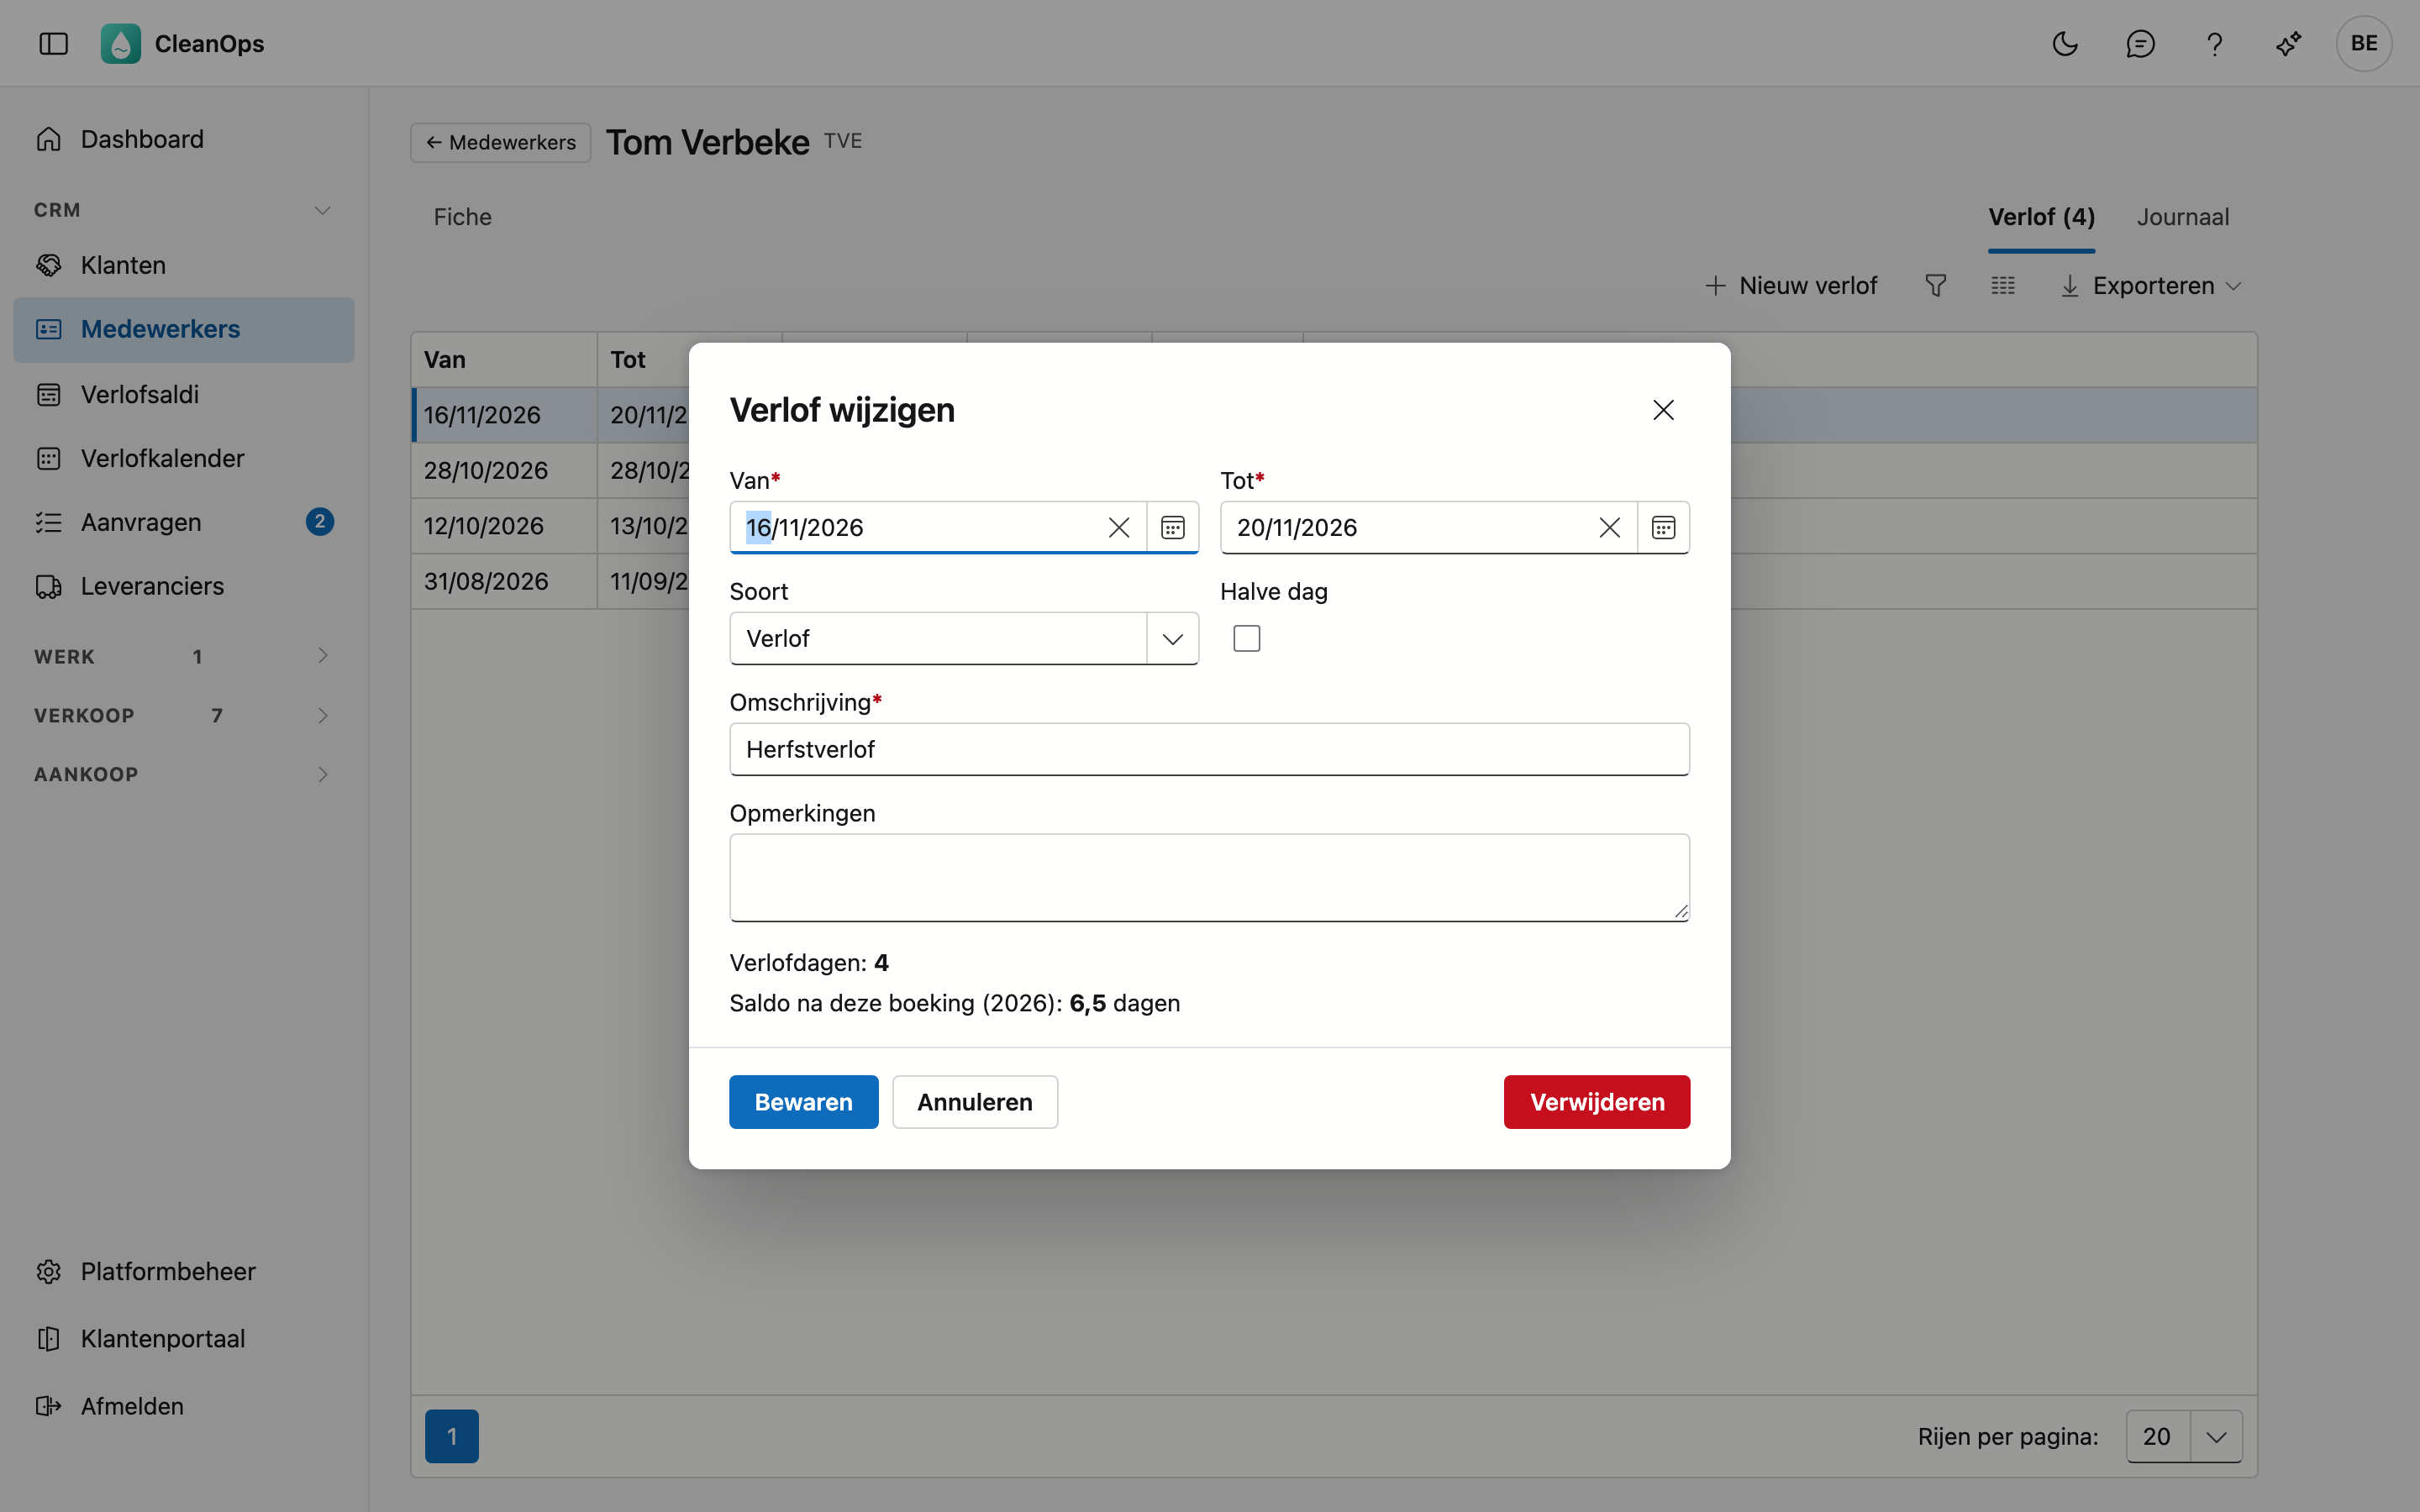
Task: Open help question mark icon
Action: (2214, 43)
